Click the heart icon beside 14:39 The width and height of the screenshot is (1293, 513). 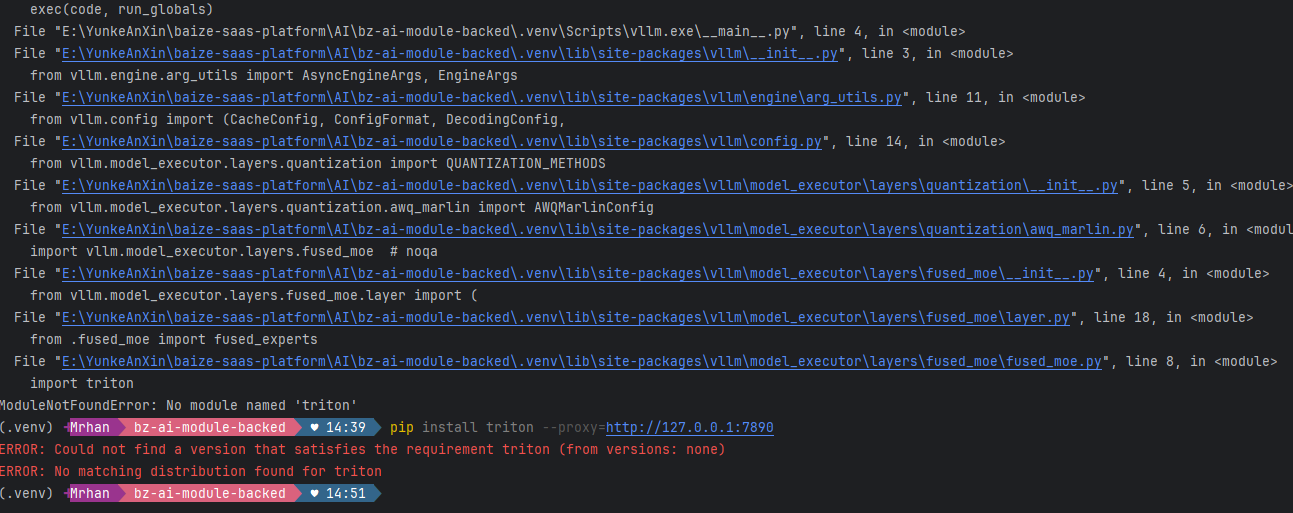click(315, 427)
